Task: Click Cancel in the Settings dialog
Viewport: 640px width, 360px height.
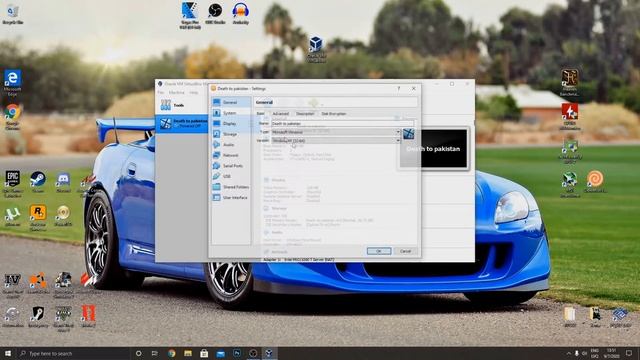Action: [405, 251]
